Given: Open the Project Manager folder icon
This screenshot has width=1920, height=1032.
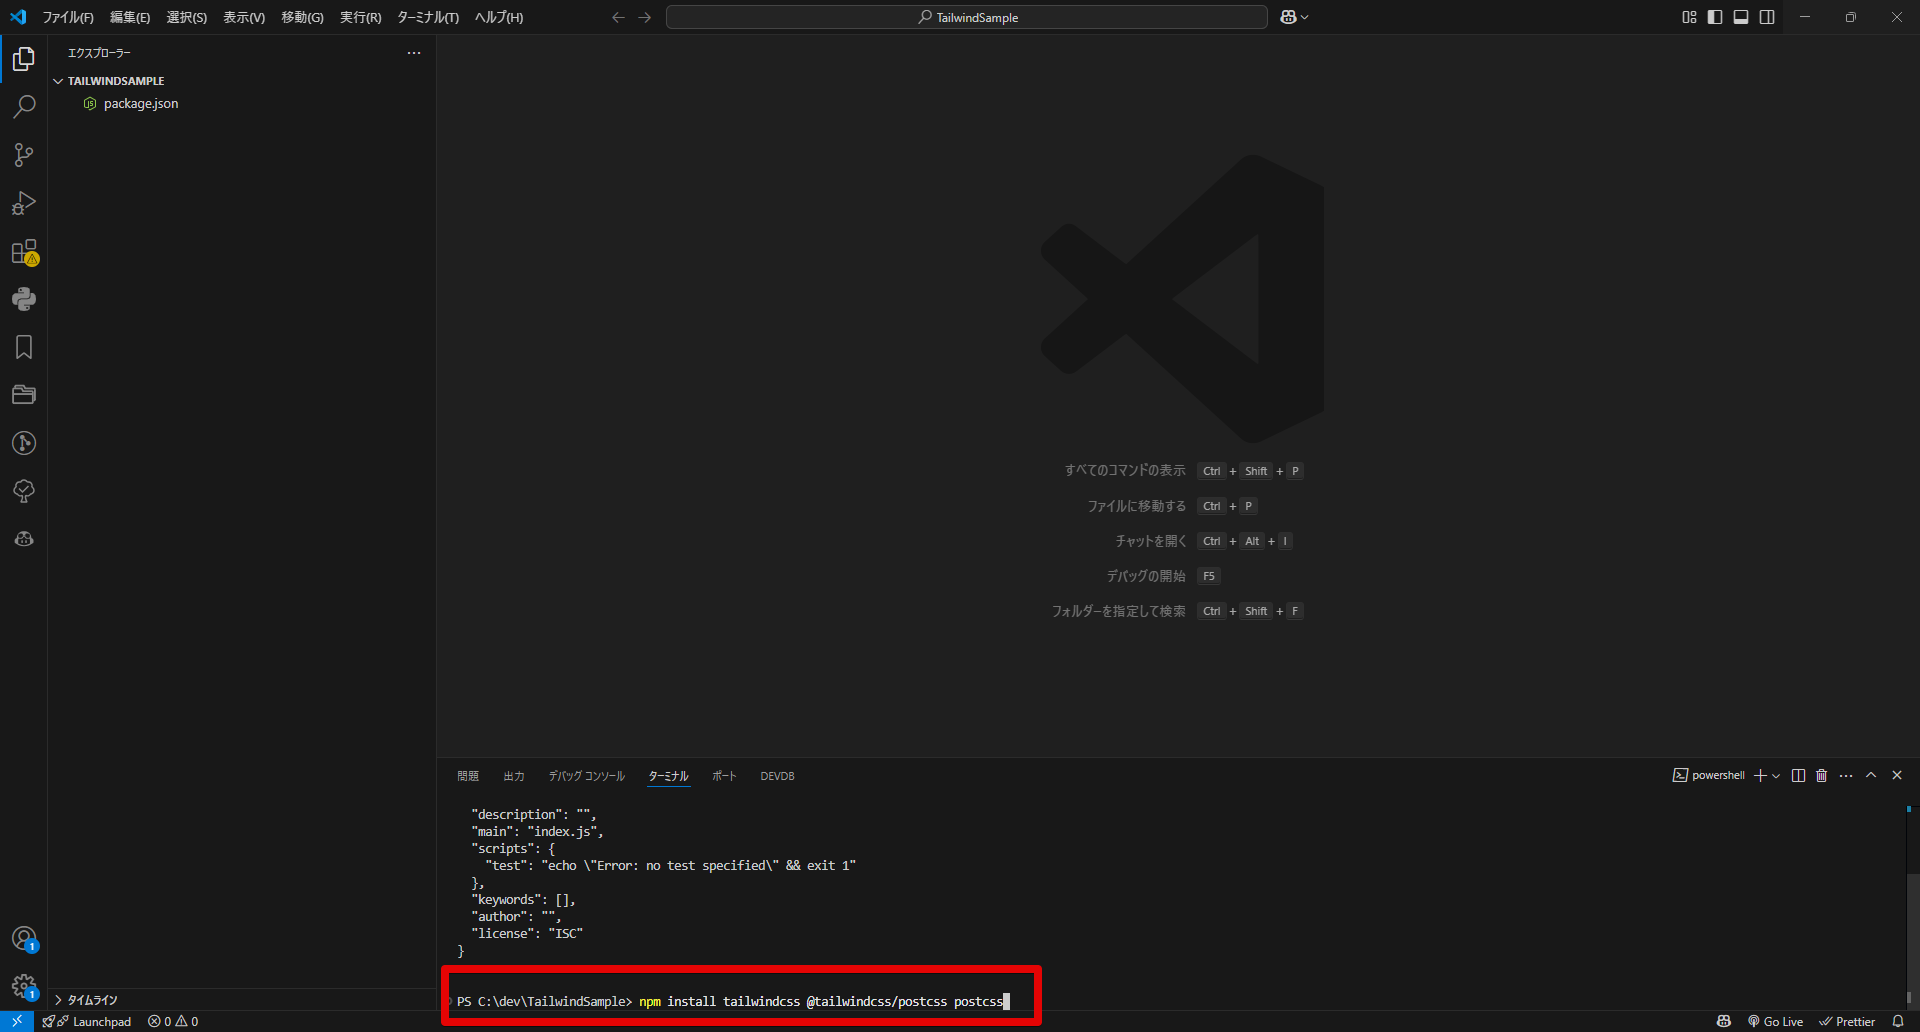Looking at the screenshot, I should 24,395.
